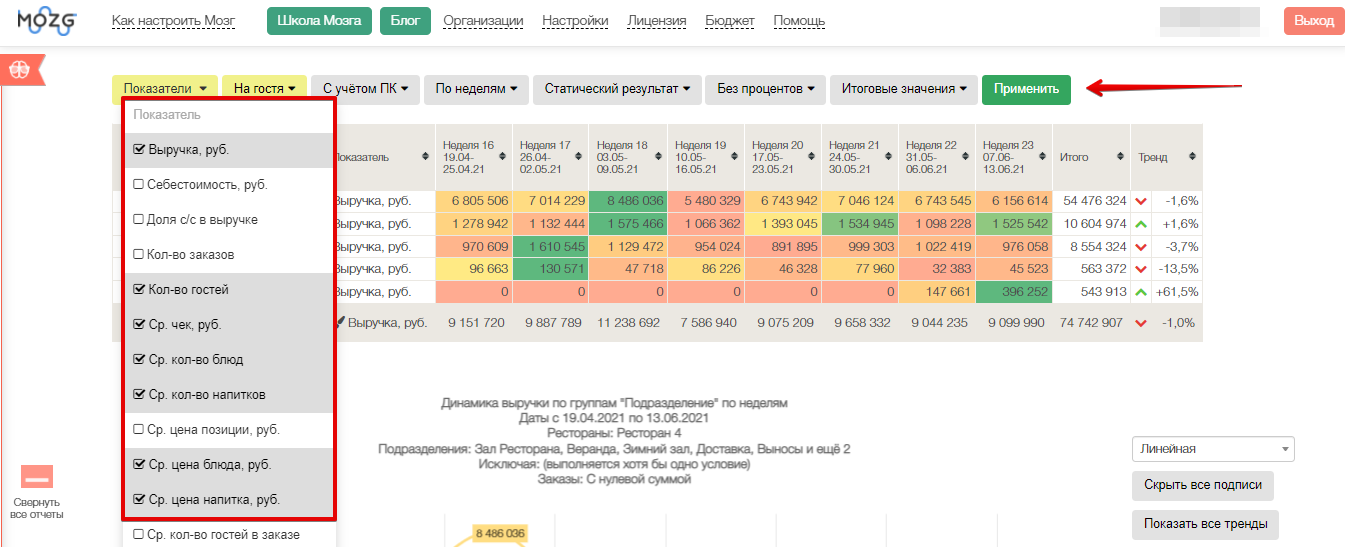Enable the Себестоимость, руб. checkbox
Image resolution: width=1345 pixels, height=547 pixels.
pos(139,185)
